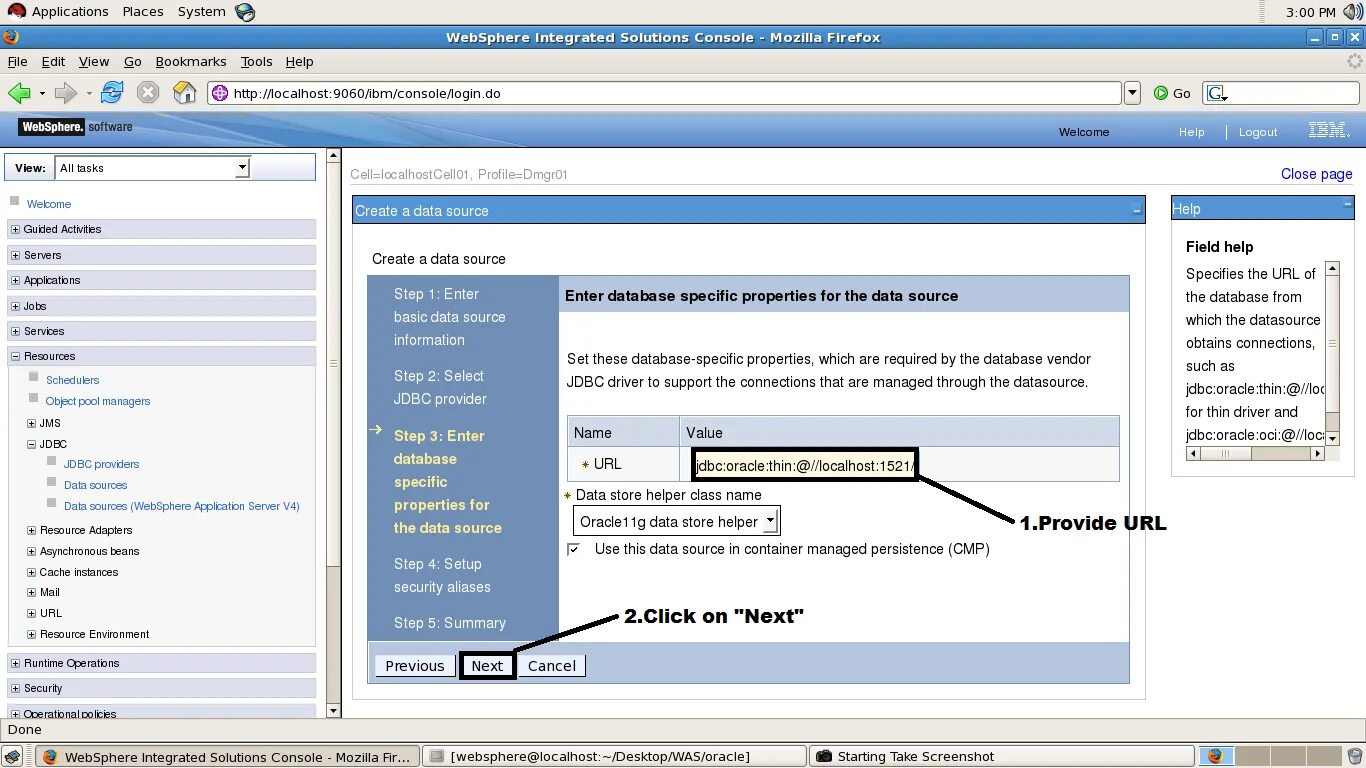Open the Back button history dropdown arrow
The height and width of the screenshot is (768, 1366).
(42, 93)
